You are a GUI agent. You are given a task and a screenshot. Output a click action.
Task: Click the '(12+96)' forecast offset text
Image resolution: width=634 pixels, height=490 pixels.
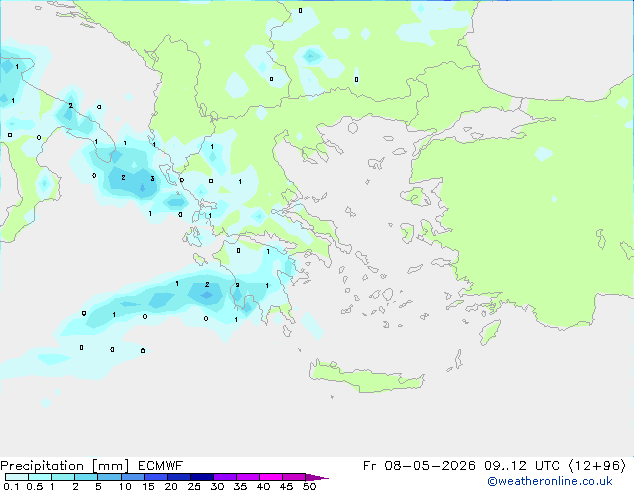(597, 466)
